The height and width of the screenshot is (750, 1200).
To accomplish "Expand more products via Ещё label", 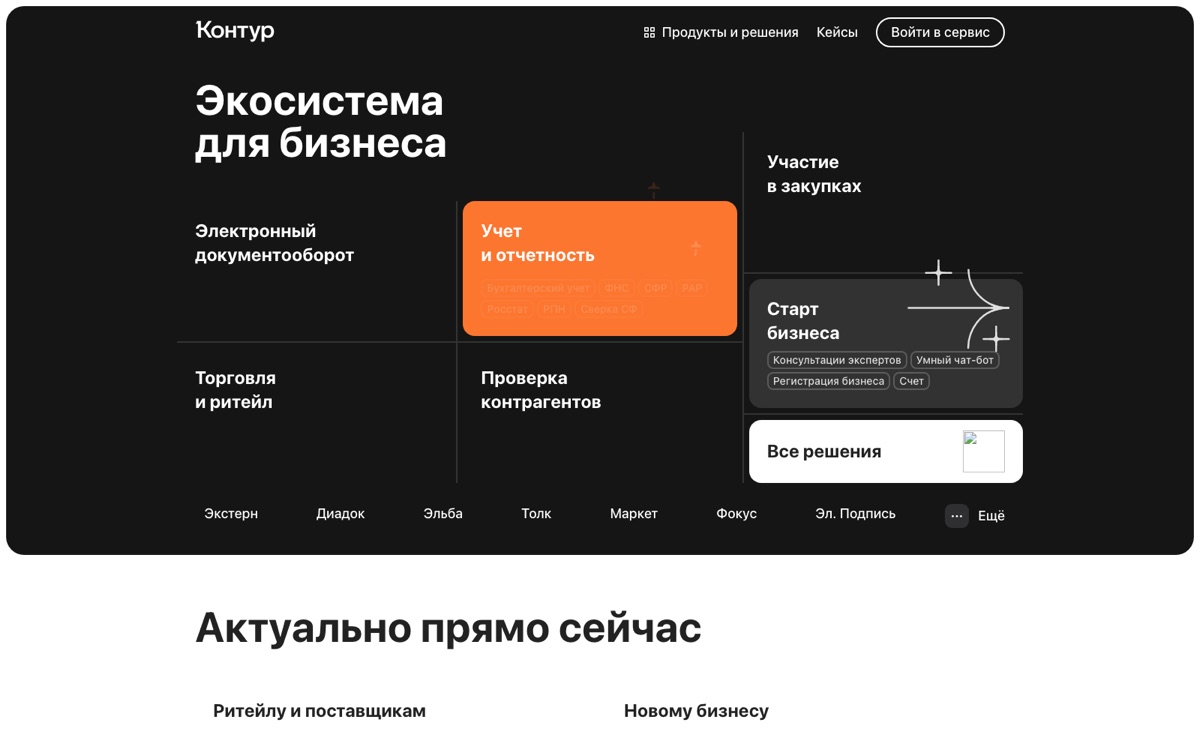I will pos(991,516).
